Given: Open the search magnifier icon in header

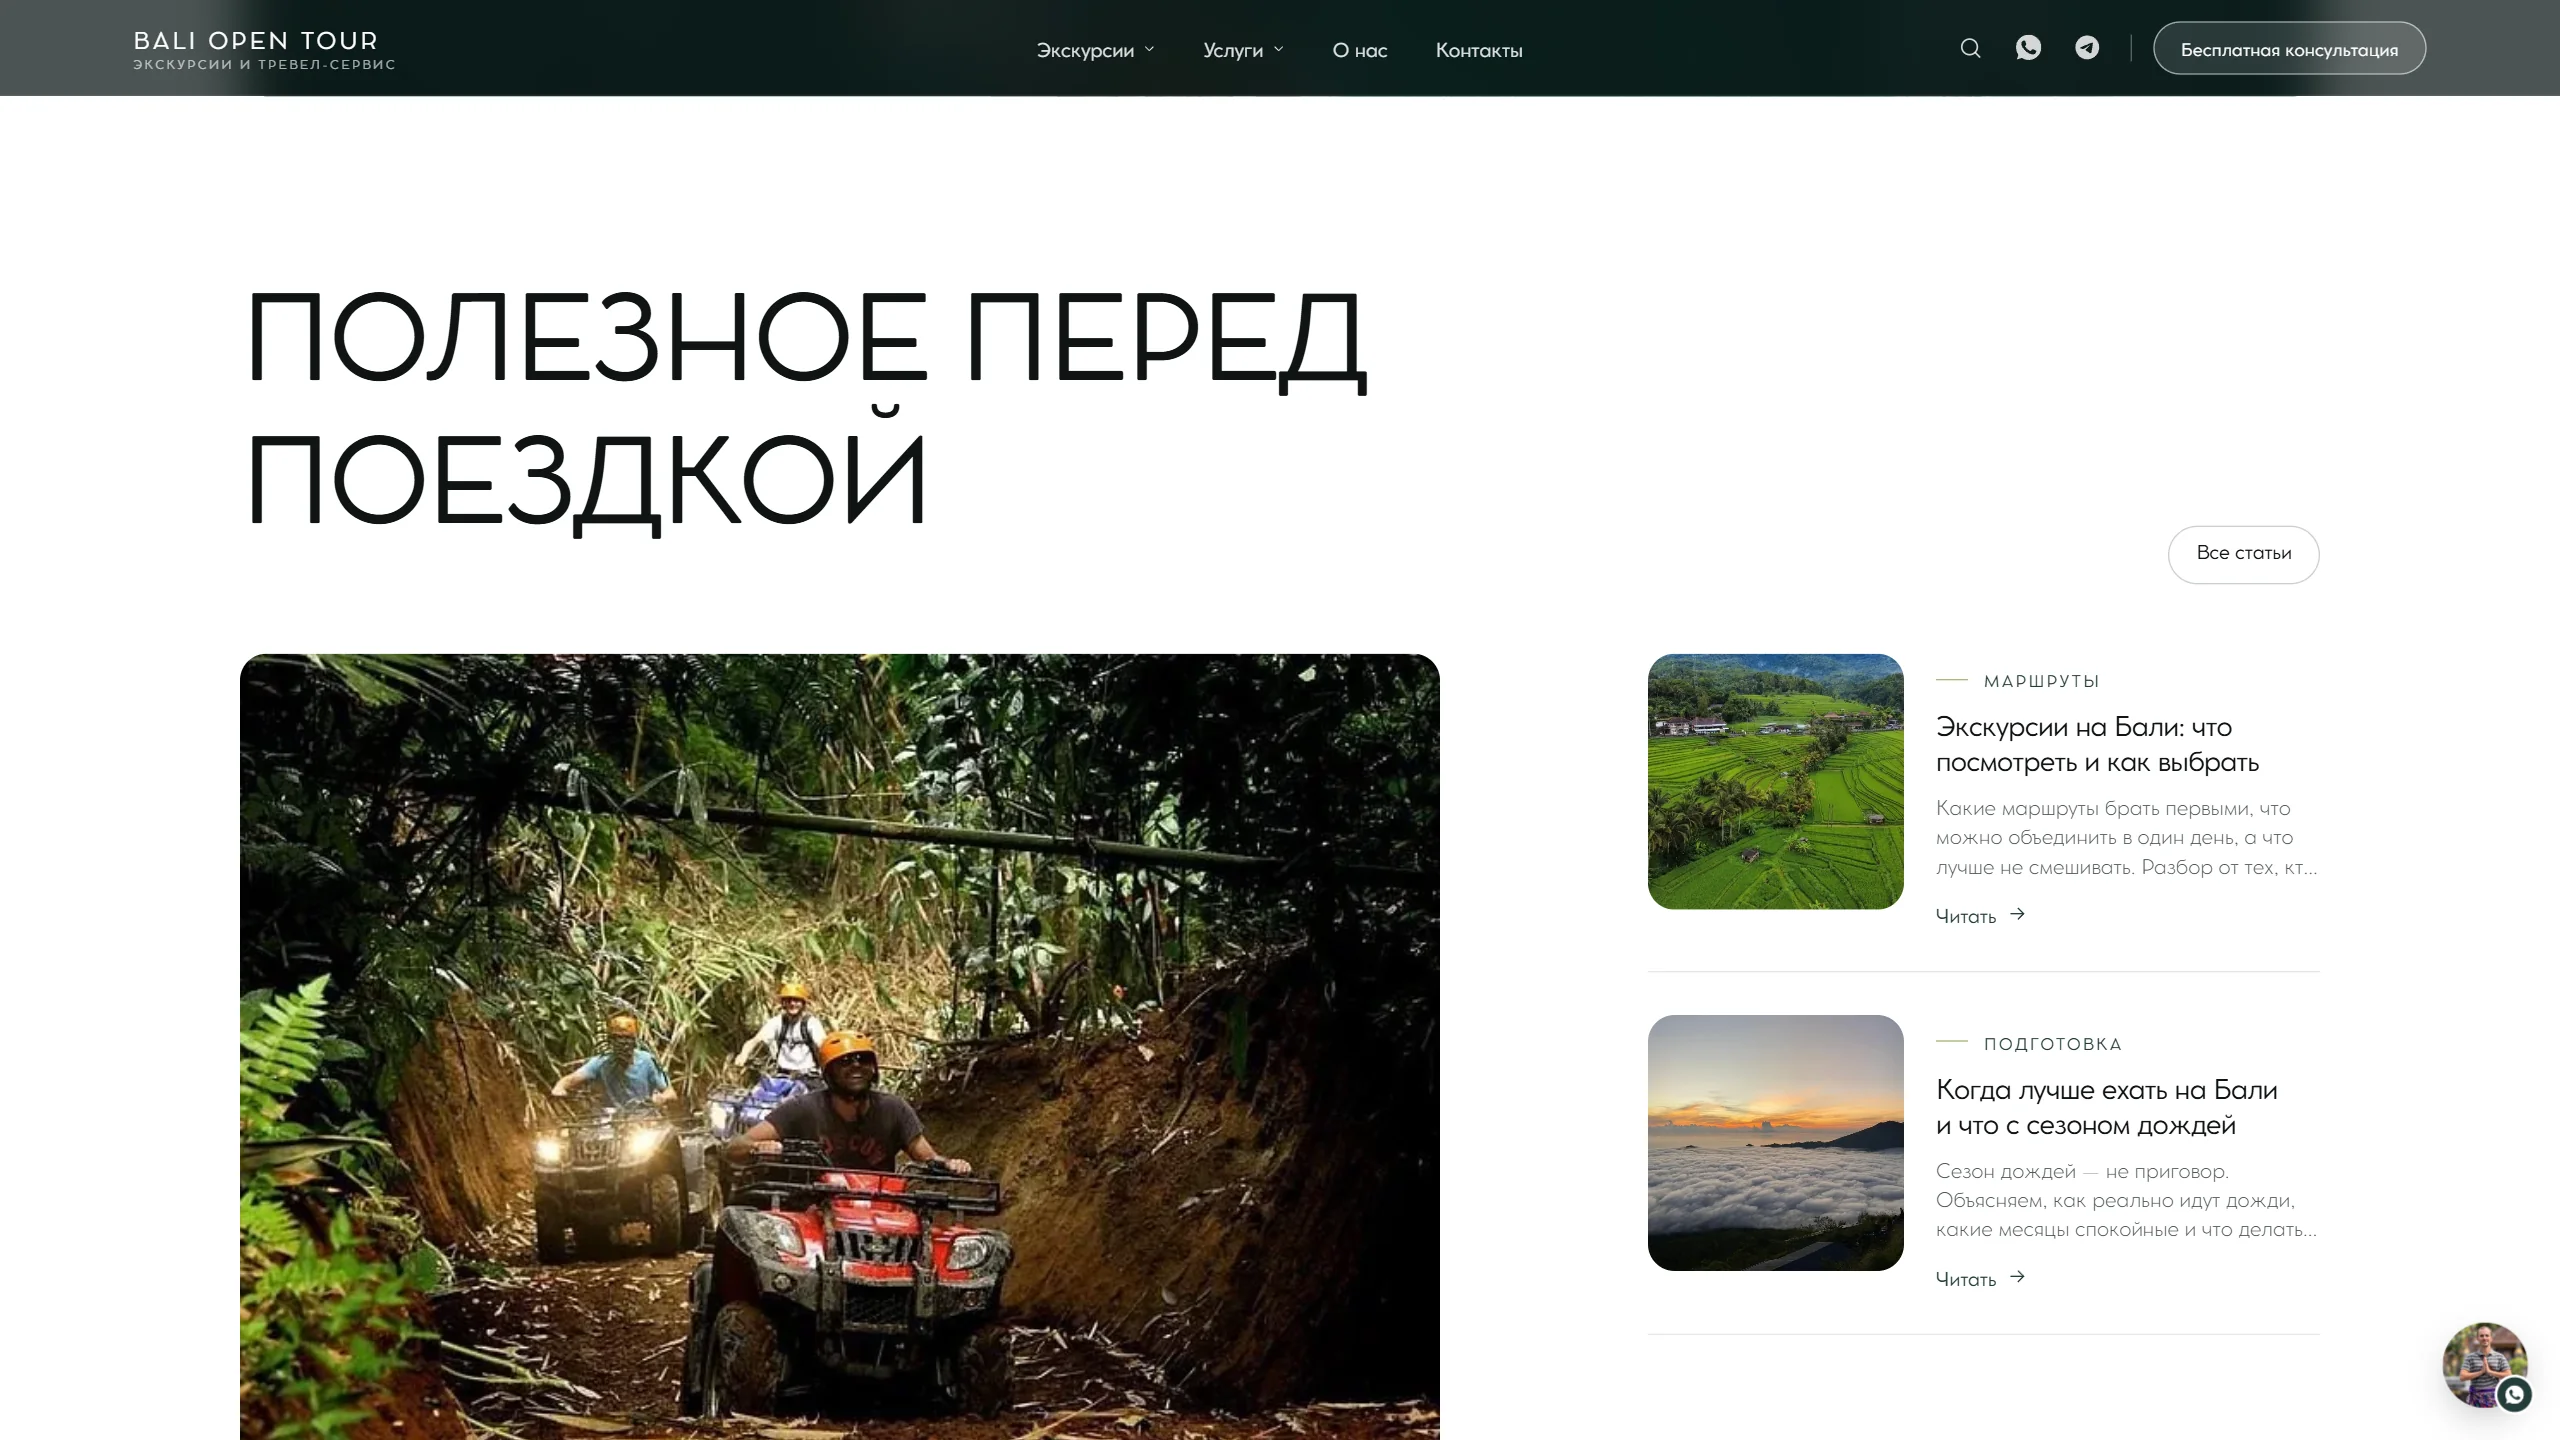Looking at the screenshot, I should [1970, 48].
